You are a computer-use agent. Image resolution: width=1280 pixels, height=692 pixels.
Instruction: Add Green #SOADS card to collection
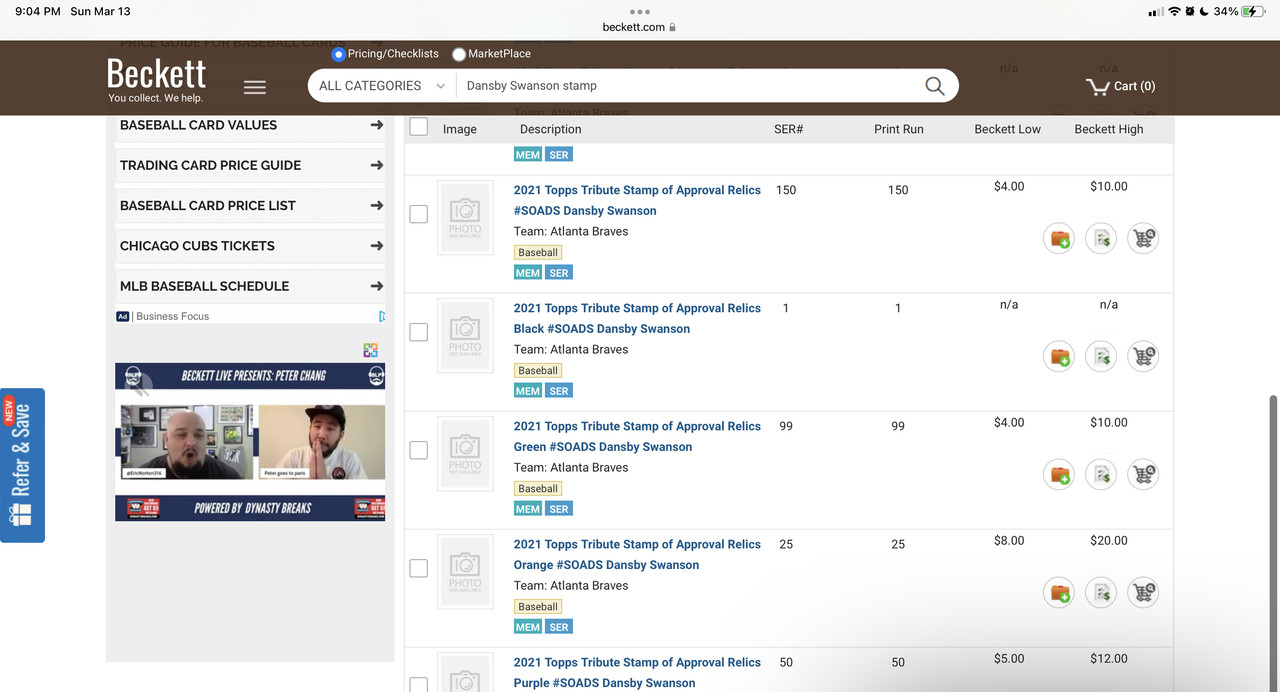click(1059, 474)
